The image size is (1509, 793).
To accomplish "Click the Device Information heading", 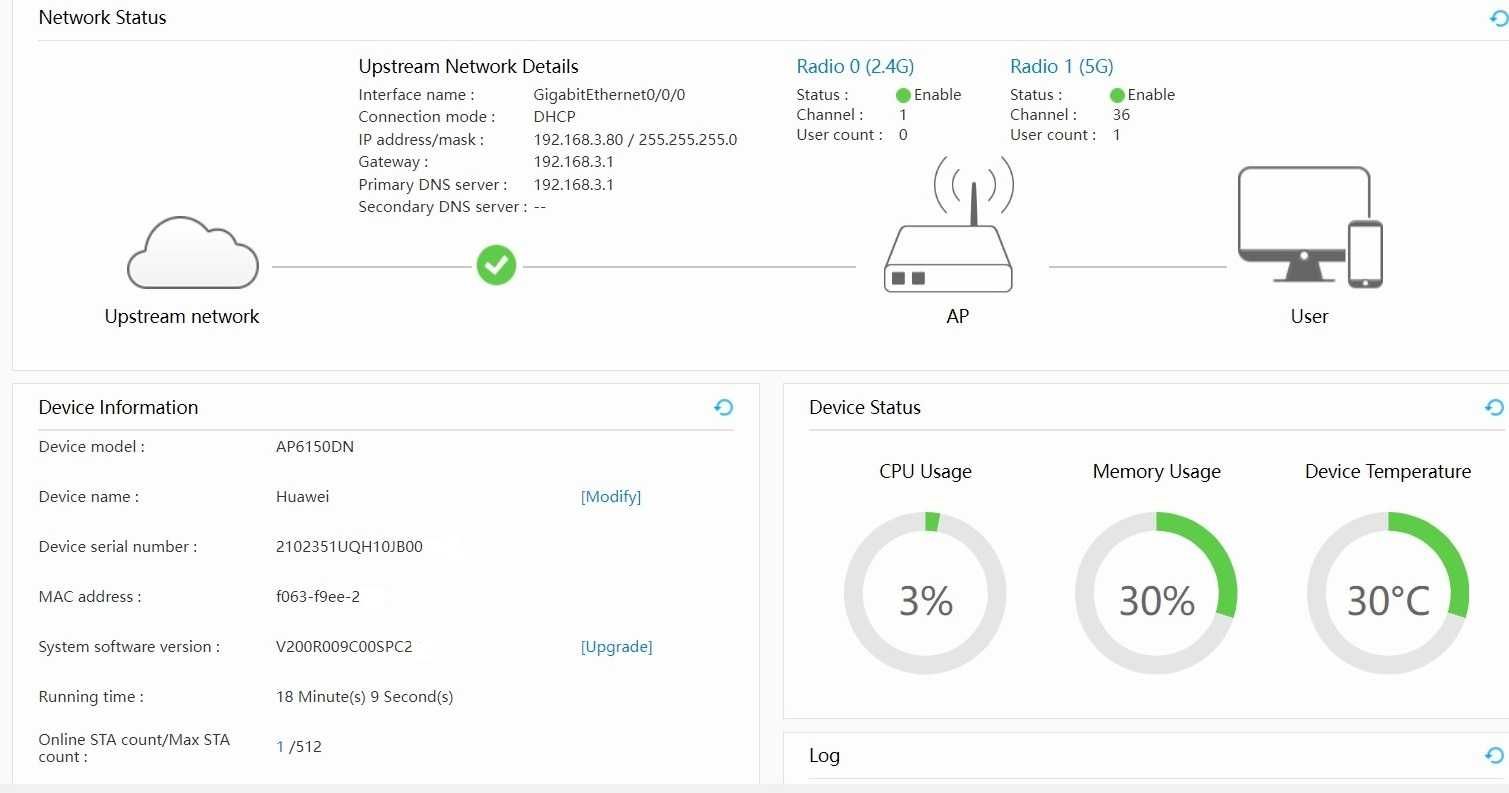I will point(118,407).
